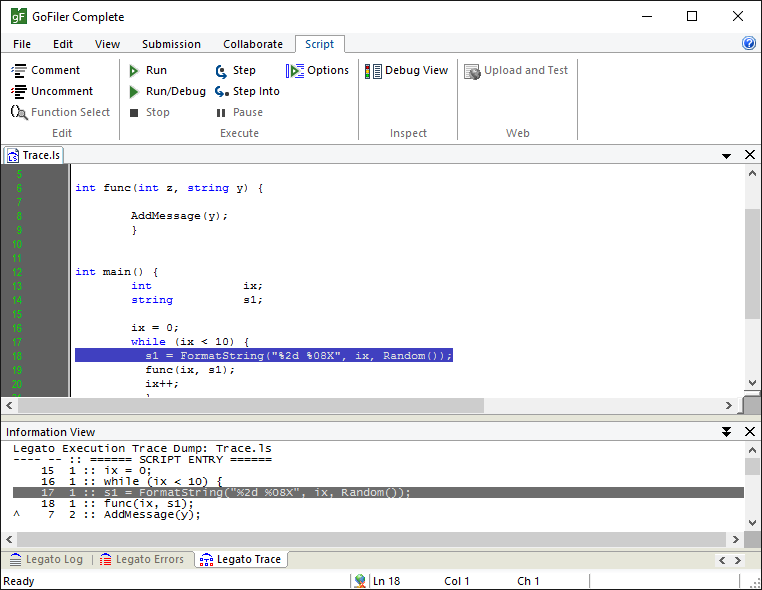
Task: Open document tab list dropdown arrow
Action: point(726,156)
